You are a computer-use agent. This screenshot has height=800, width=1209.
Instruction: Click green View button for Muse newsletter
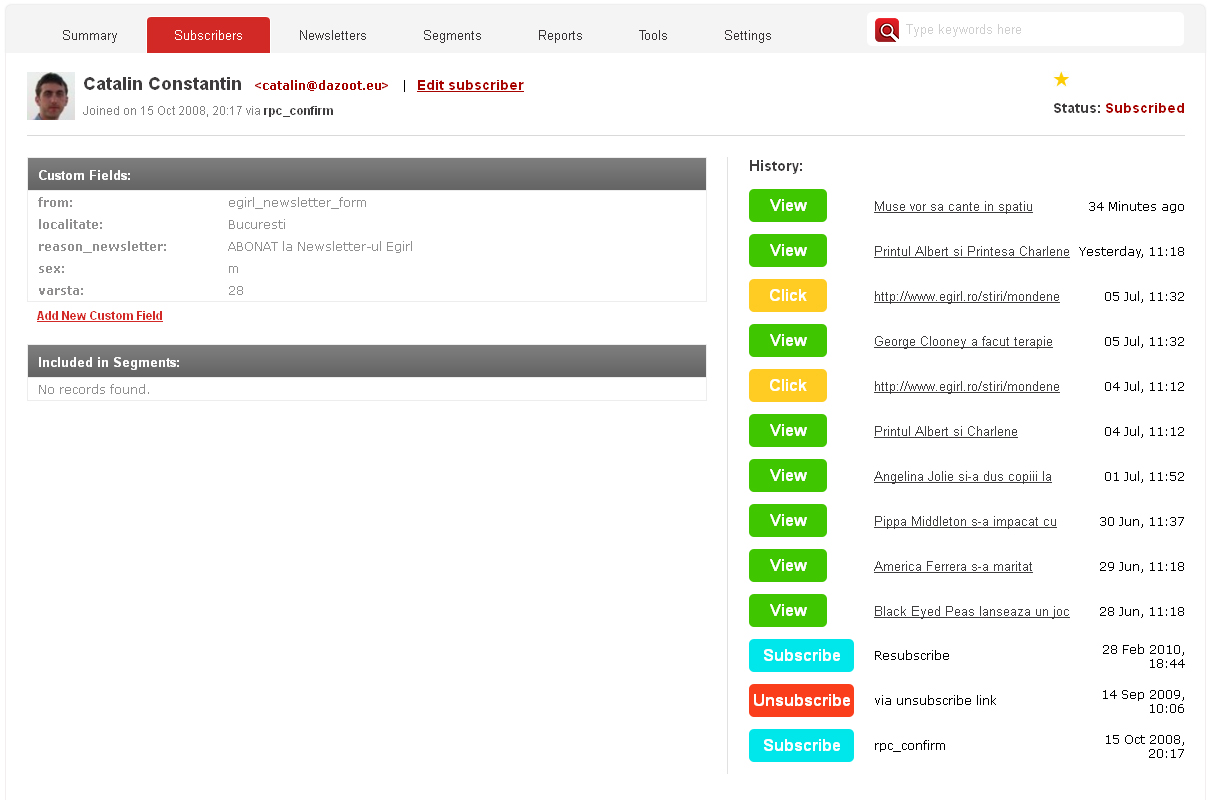(788, 206)
